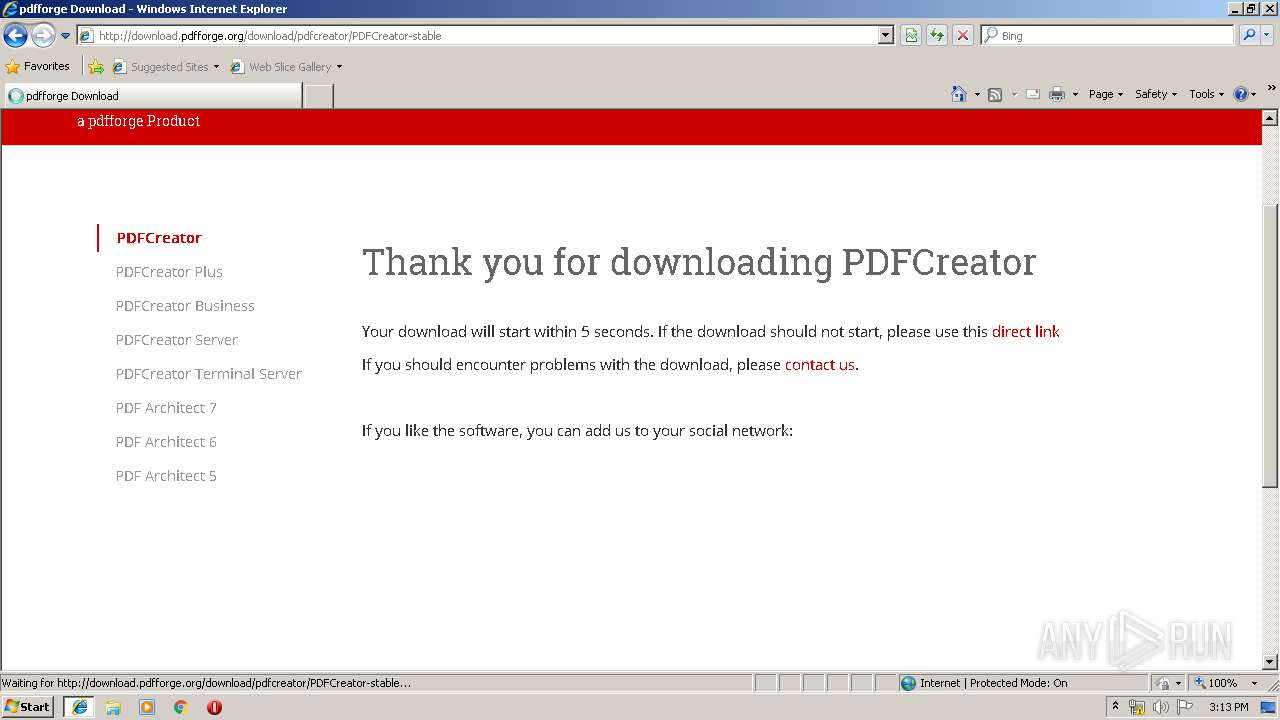Click the contact us link
Screen dimensions: 1280x720
pos(820,365)
